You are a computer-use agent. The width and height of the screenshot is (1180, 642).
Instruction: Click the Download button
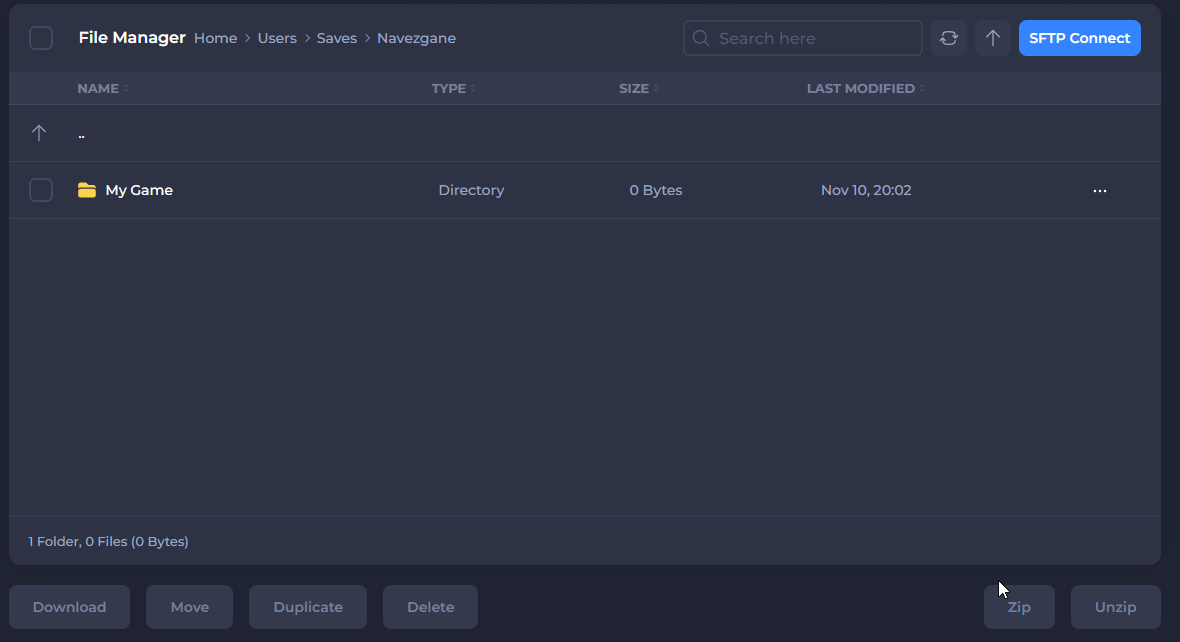click(69, 607)
